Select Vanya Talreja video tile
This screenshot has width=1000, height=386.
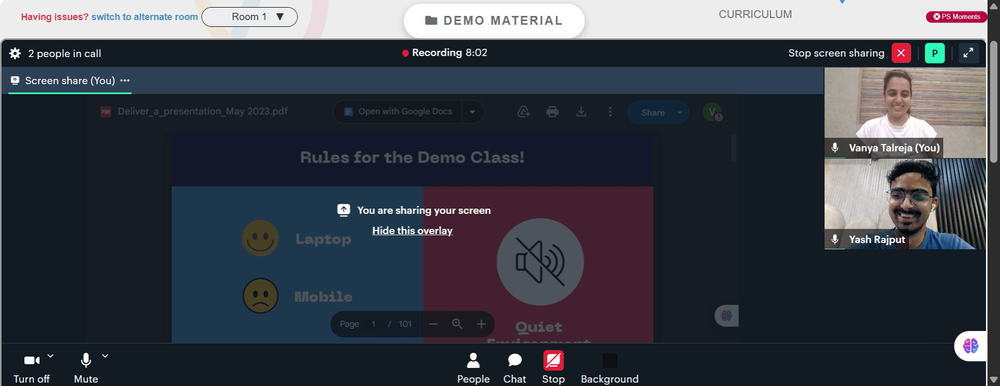click(904, 112)
